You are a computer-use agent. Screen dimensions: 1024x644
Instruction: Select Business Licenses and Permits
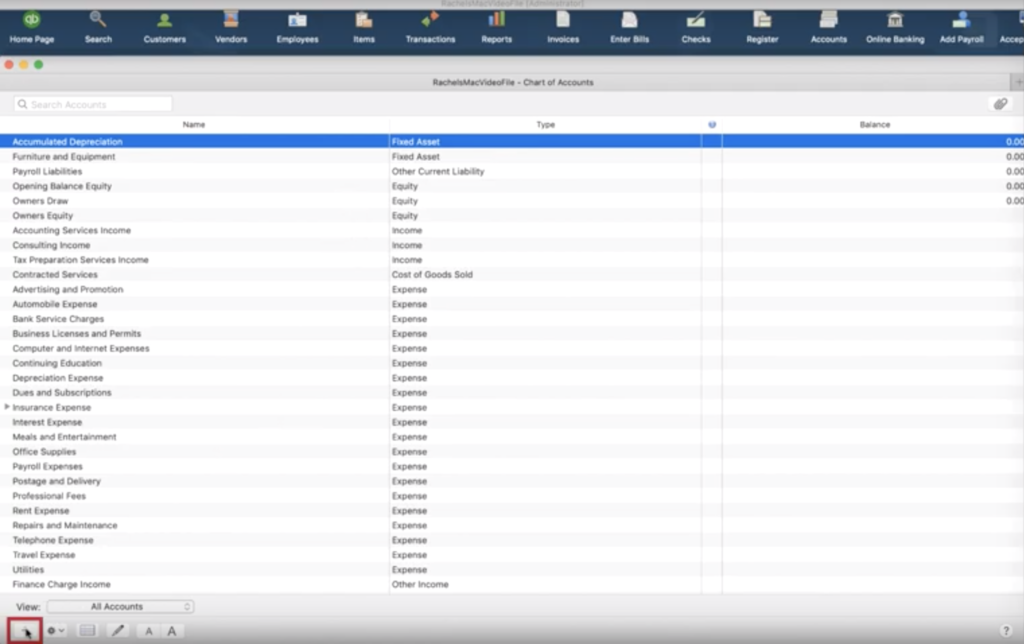512,334
